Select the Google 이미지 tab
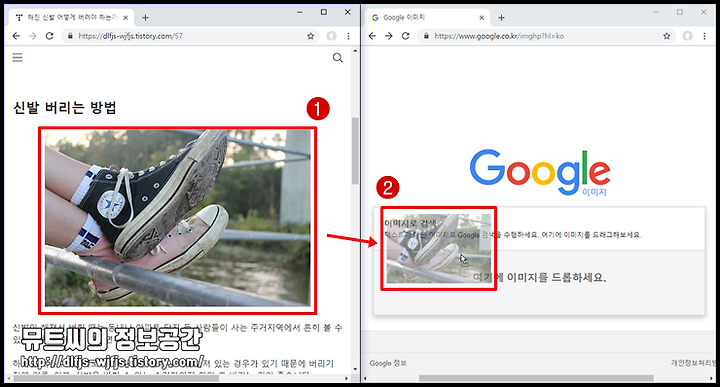This screenshot has width=720, height=387. [x=427, y=17]
